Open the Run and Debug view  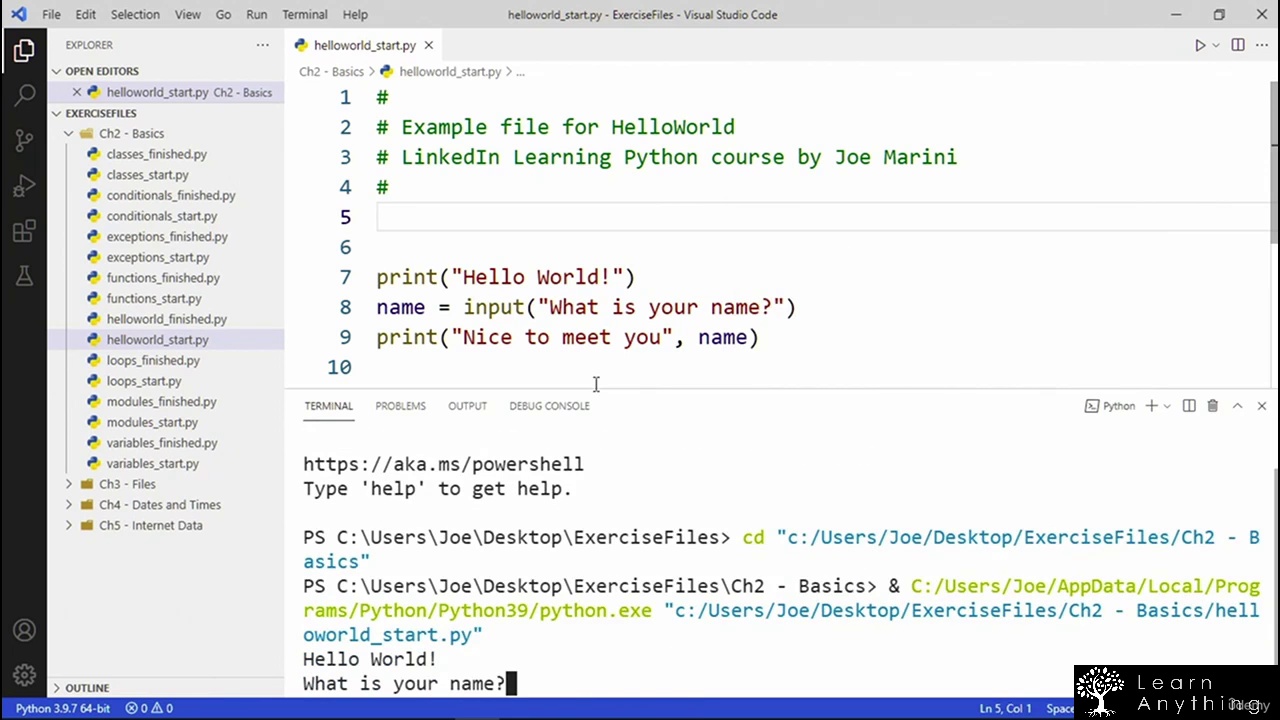24,186
